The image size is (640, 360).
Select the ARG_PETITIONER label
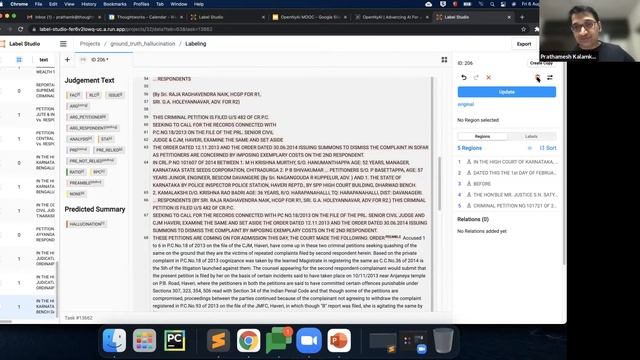[x=87, y=117]
